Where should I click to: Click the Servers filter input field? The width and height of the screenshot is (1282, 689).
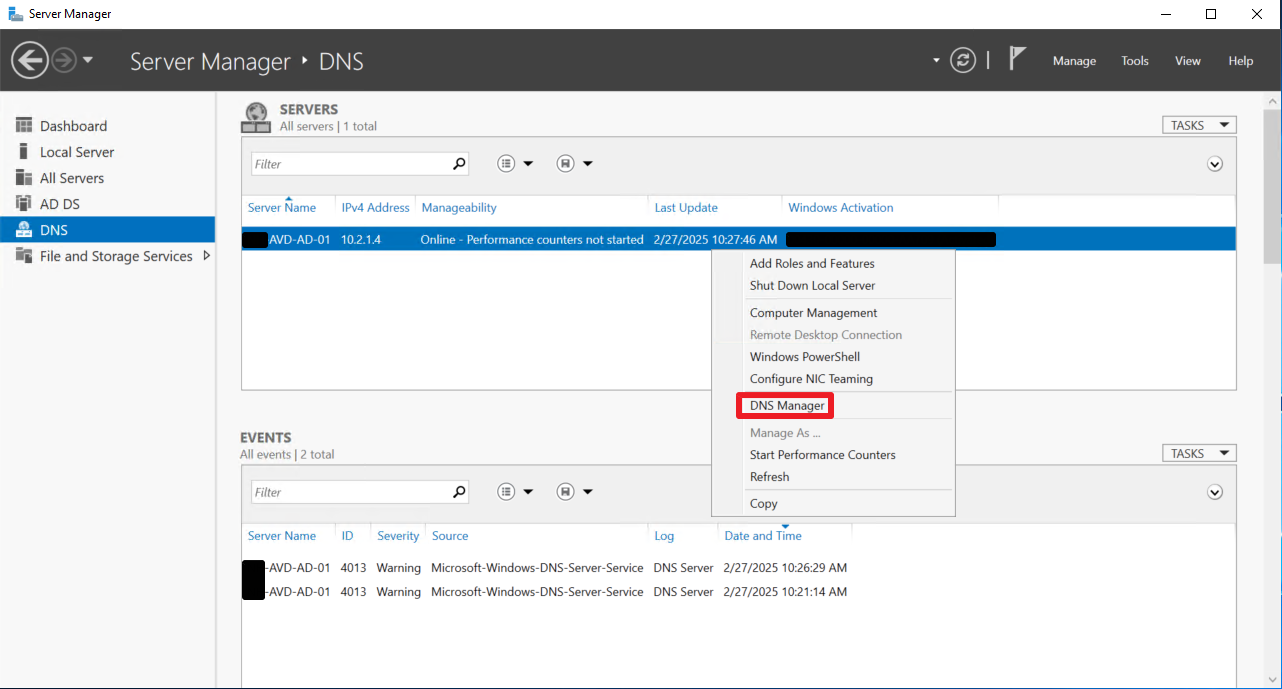click(349, 164)
